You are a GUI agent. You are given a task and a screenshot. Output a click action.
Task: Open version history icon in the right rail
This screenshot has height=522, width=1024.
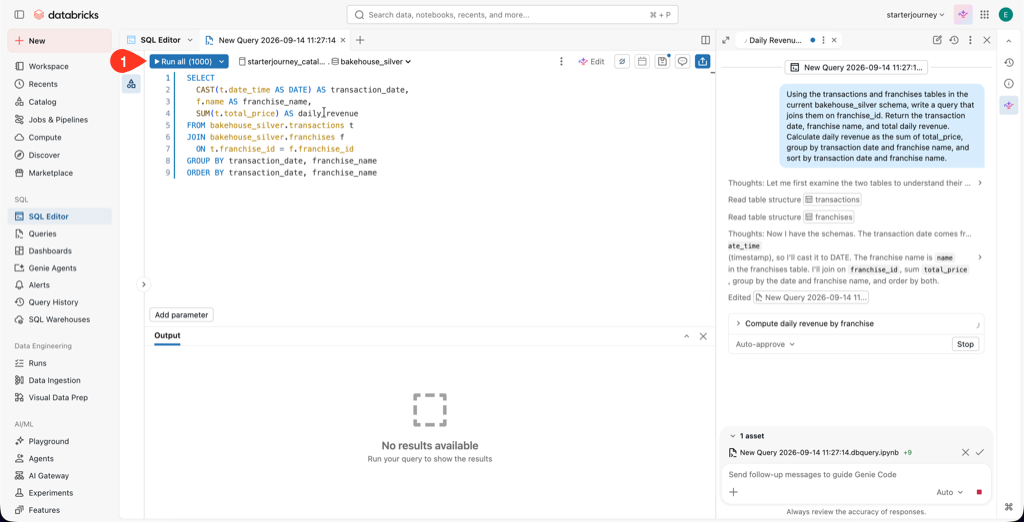tap(1008, 63)
